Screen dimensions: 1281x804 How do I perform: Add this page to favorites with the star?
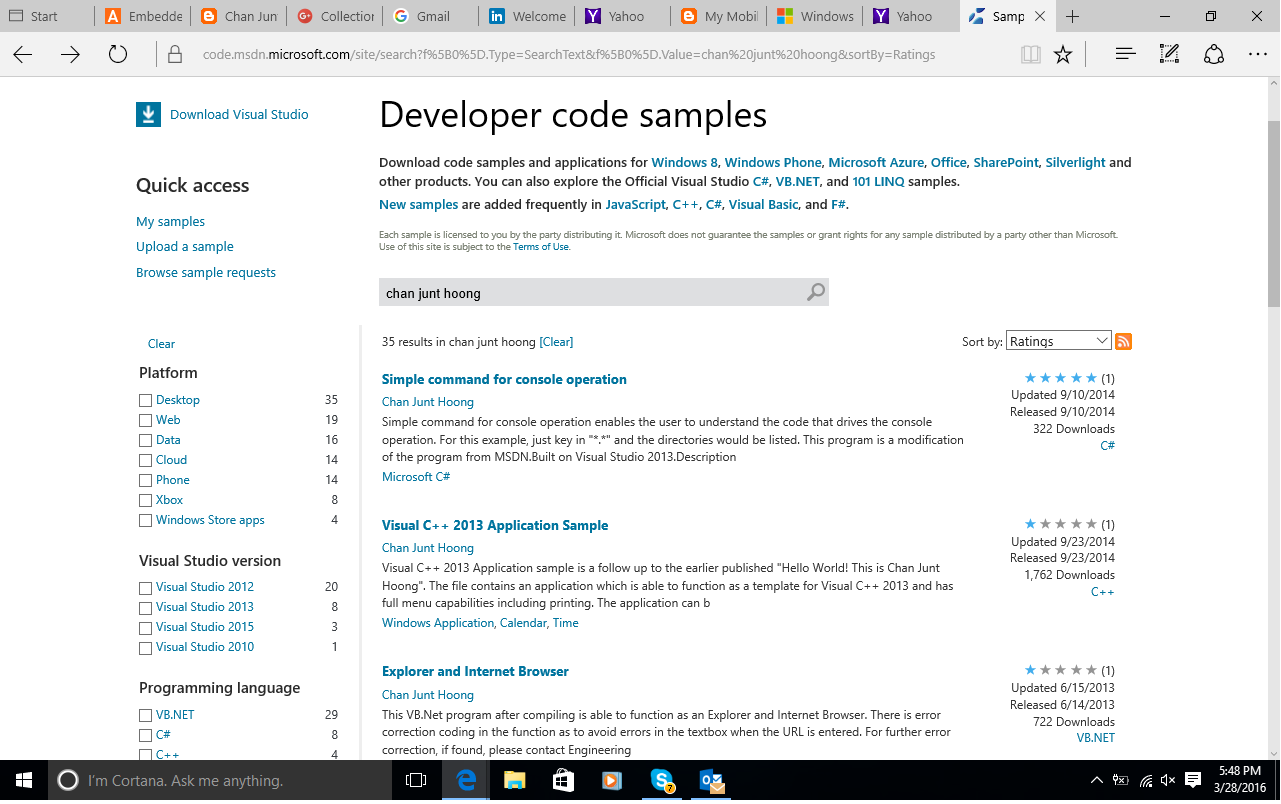(1063, 55)
